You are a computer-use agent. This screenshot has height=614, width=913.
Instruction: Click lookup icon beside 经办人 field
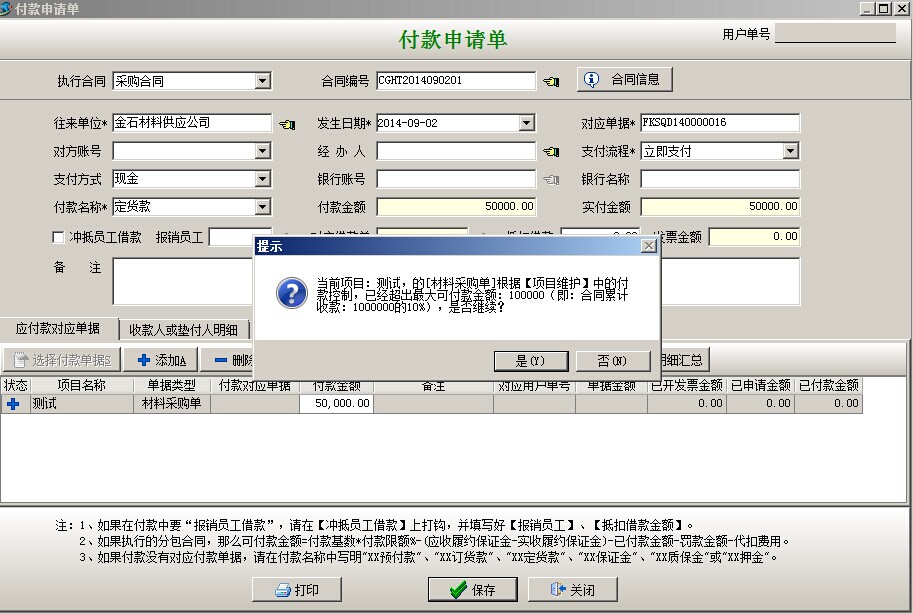tap(551, 152)
